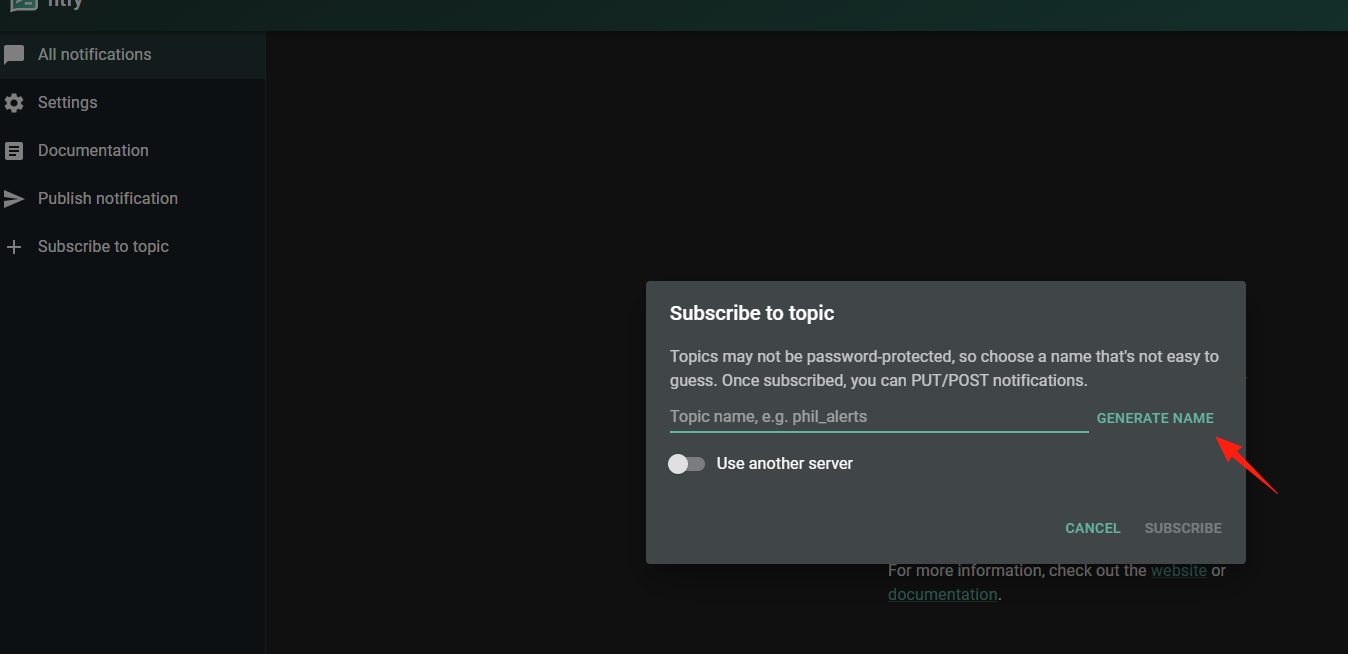Viewport: 1348px width, 654px height.
Task: Click the chat bubble icon beside All notifications
Action: (14, 55)
